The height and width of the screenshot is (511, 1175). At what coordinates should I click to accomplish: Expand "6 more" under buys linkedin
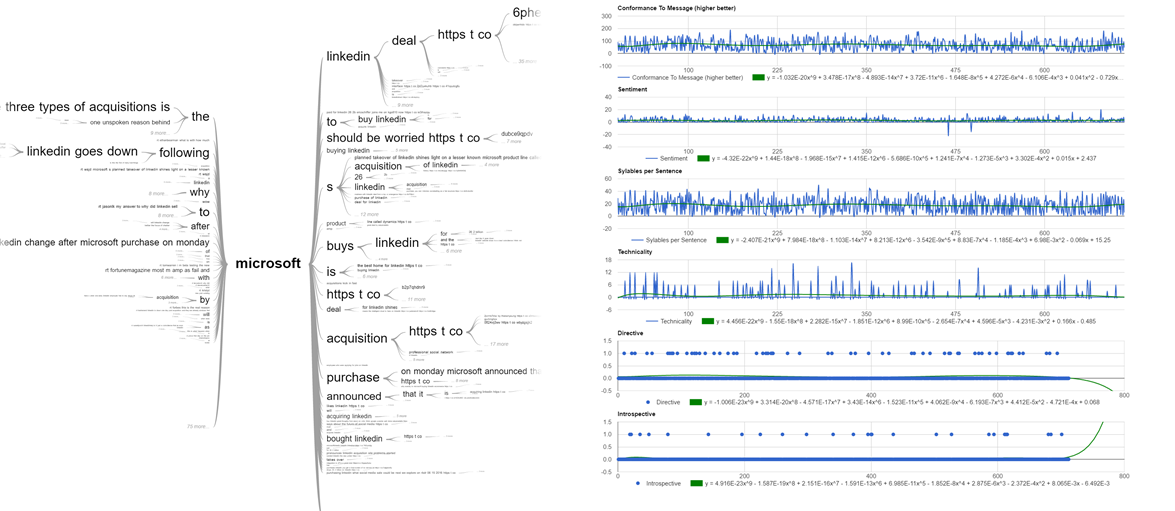tap(453, 251)
